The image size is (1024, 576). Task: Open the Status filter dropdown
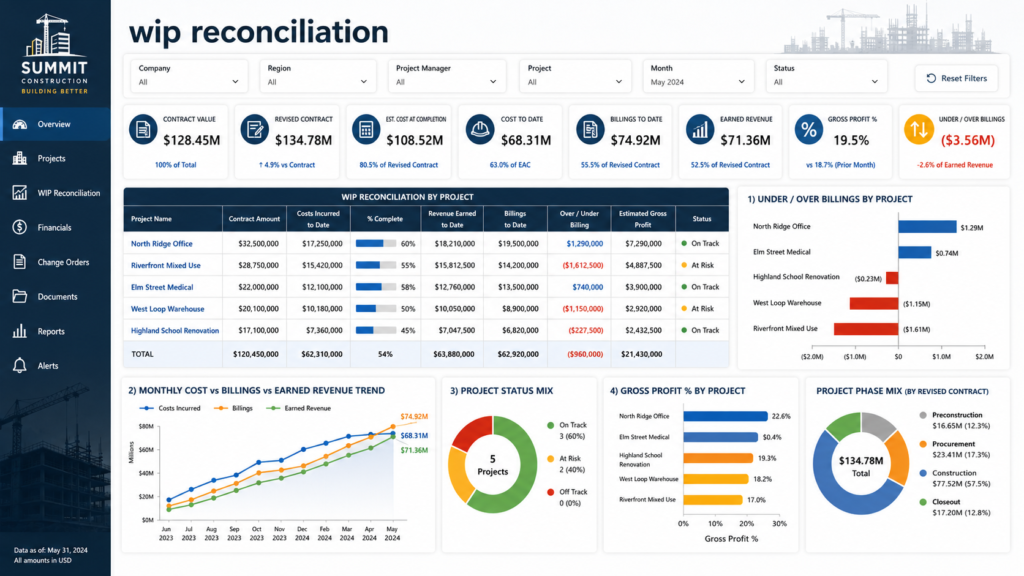click(x=826, y=76)
